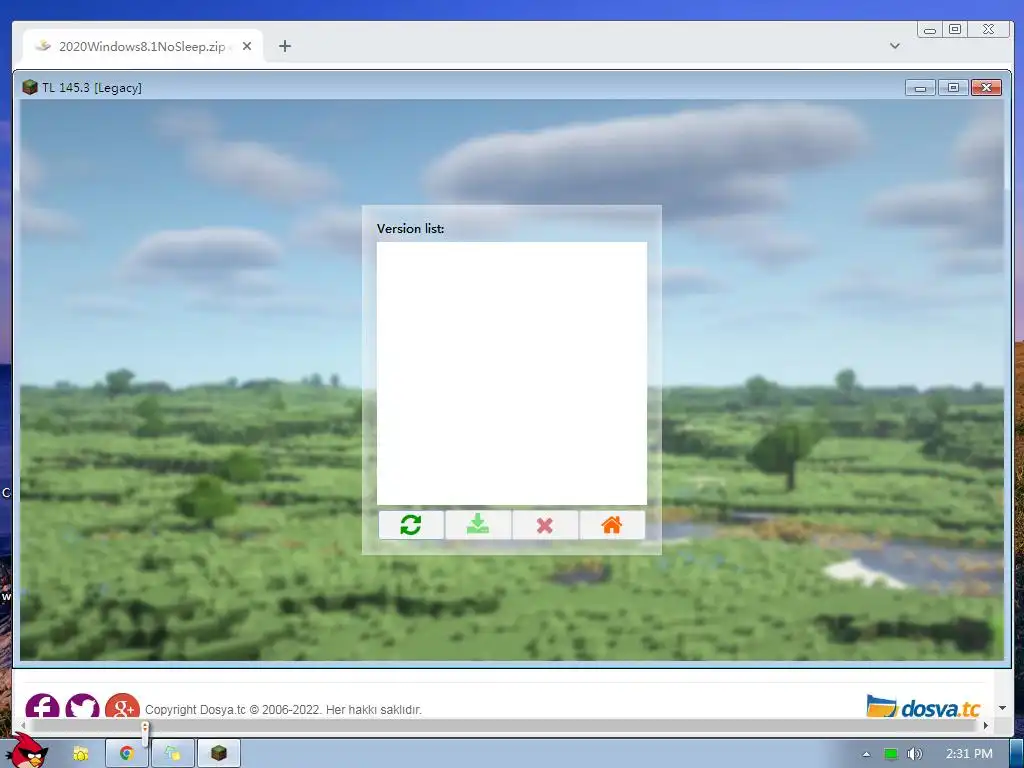Click the horizontal scrollbar left arrow

point(23,726)
